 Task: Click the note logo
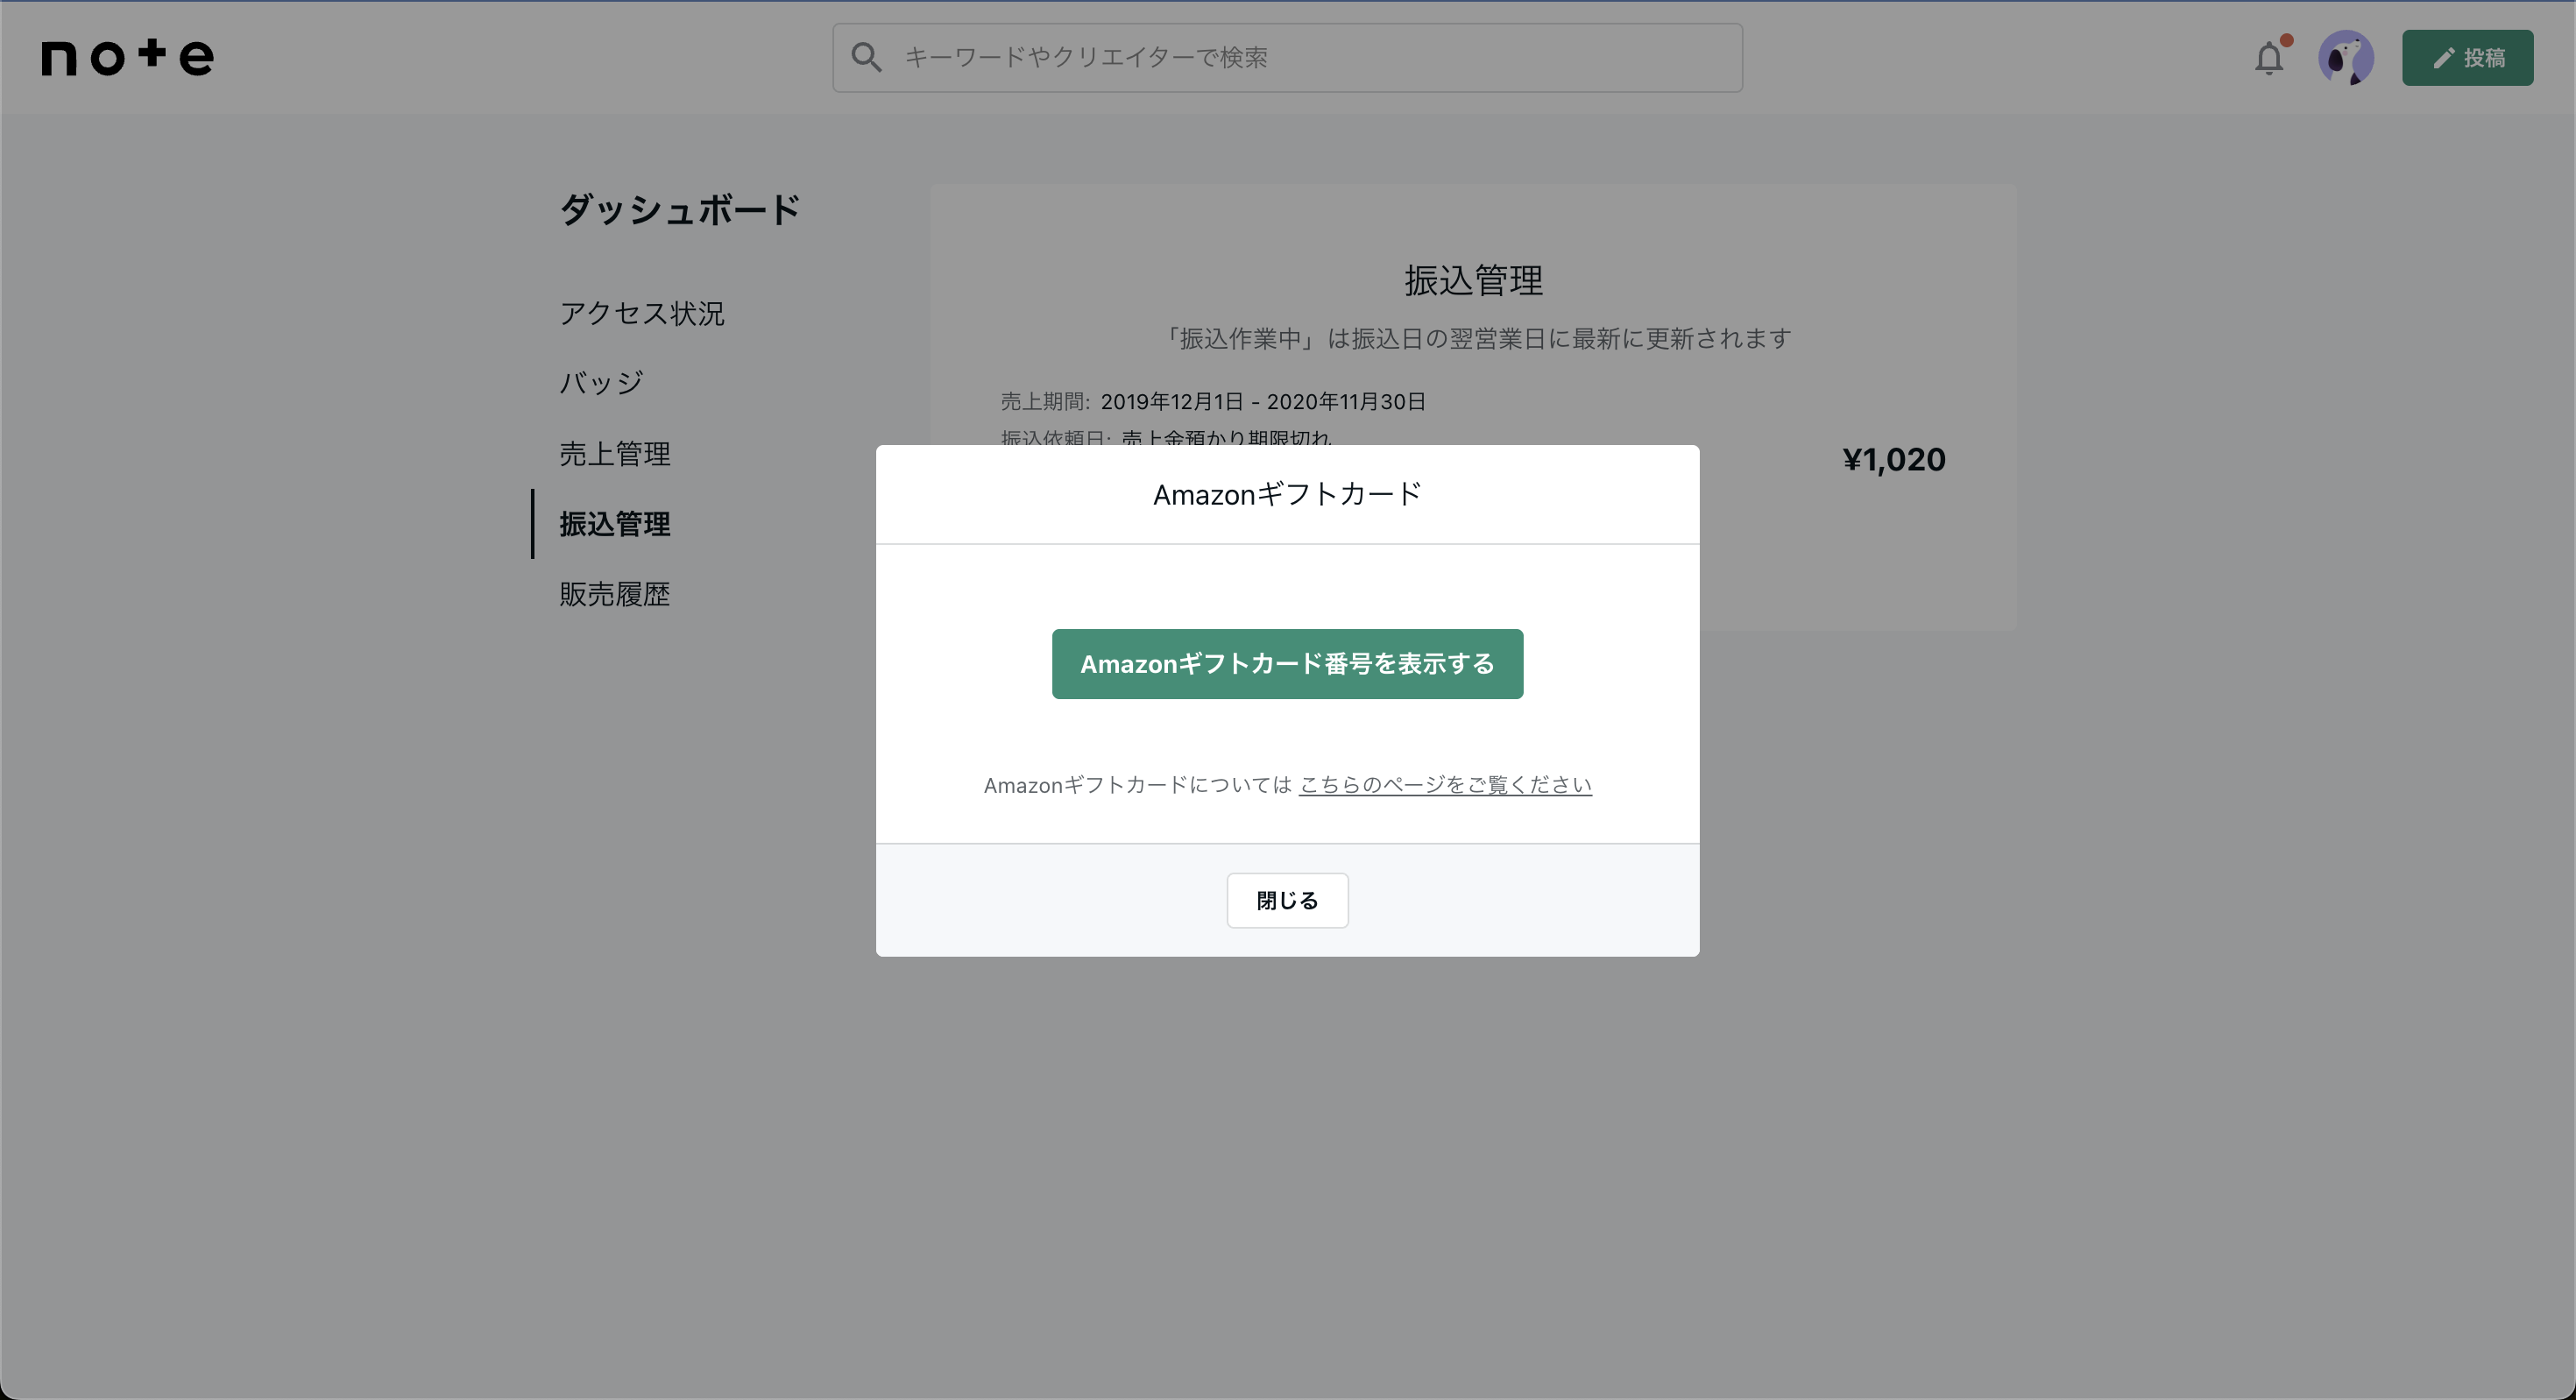pyautogui.click(x=127, y=58)
